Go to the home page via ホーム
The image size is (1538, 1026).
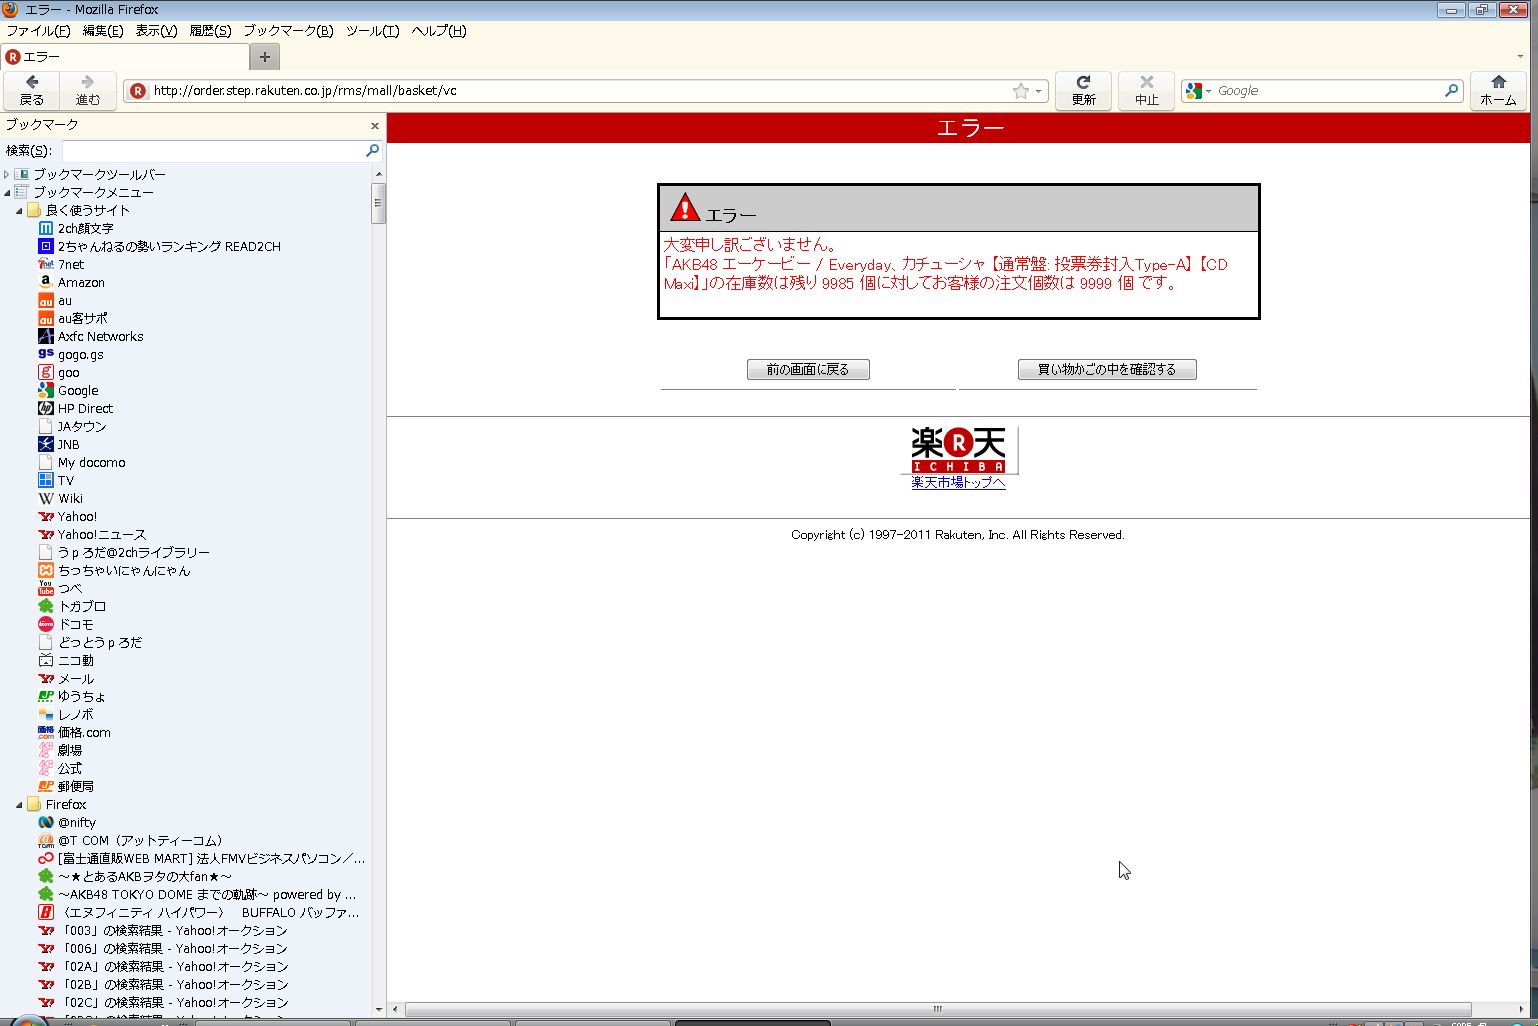coord(1498,90)
